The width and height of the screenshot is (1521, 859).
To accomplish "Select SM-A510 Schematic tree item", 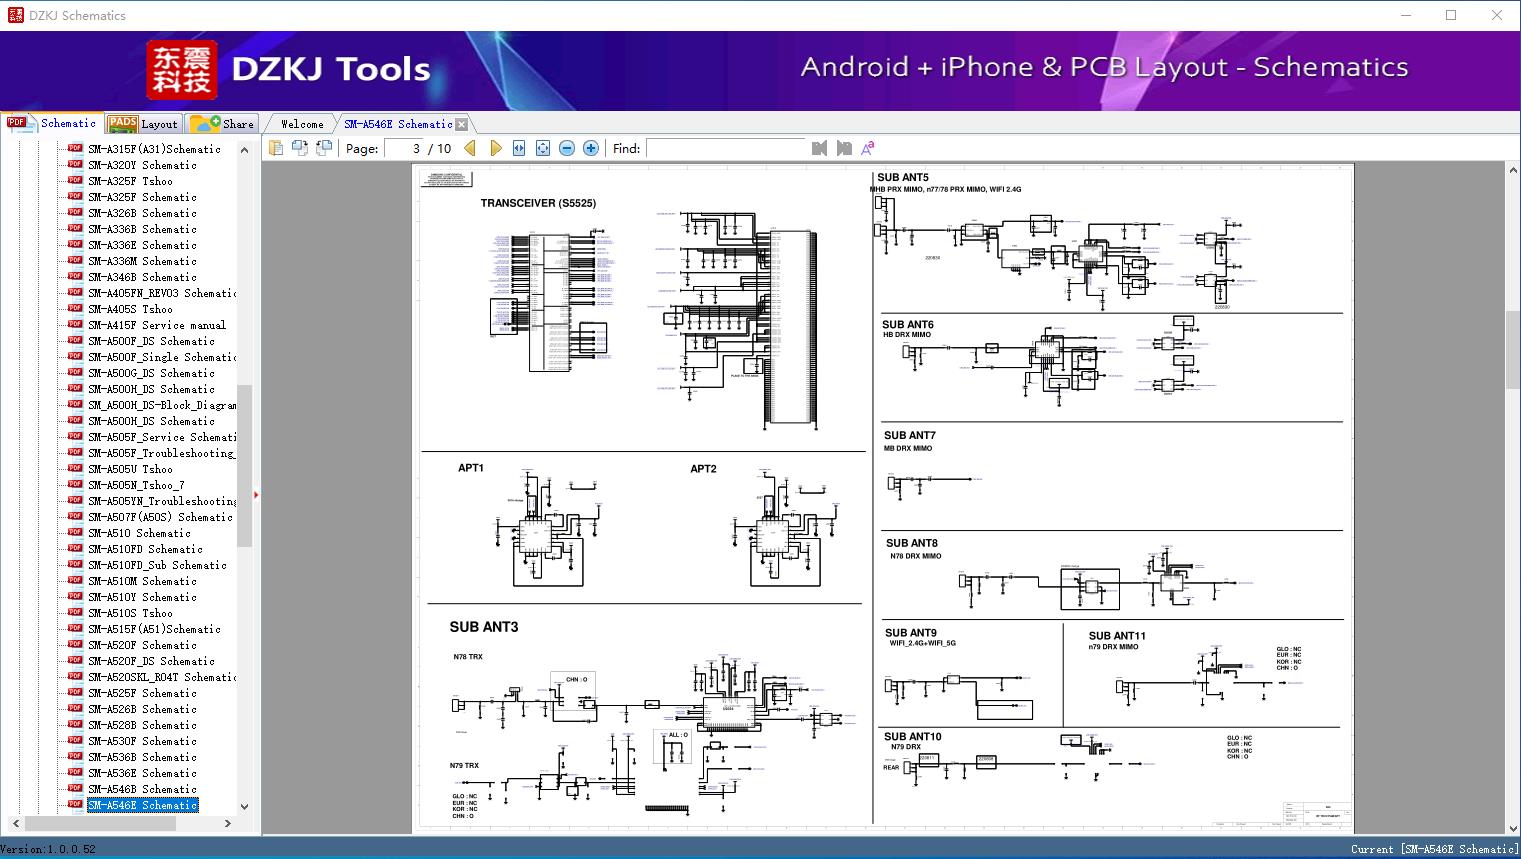I will coord(139,533).
